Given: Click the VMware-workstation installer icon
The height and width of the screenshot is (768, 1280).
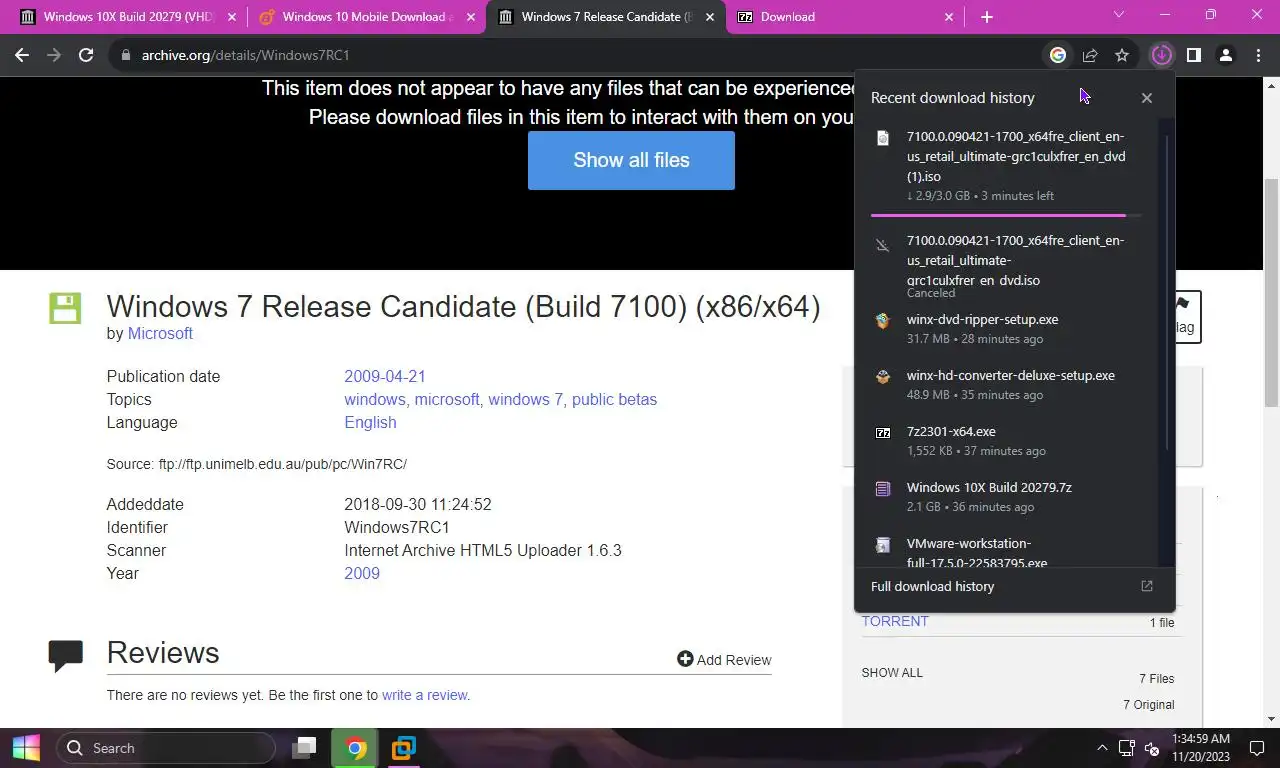Looking at the screenshot, I should click(882, 545).
